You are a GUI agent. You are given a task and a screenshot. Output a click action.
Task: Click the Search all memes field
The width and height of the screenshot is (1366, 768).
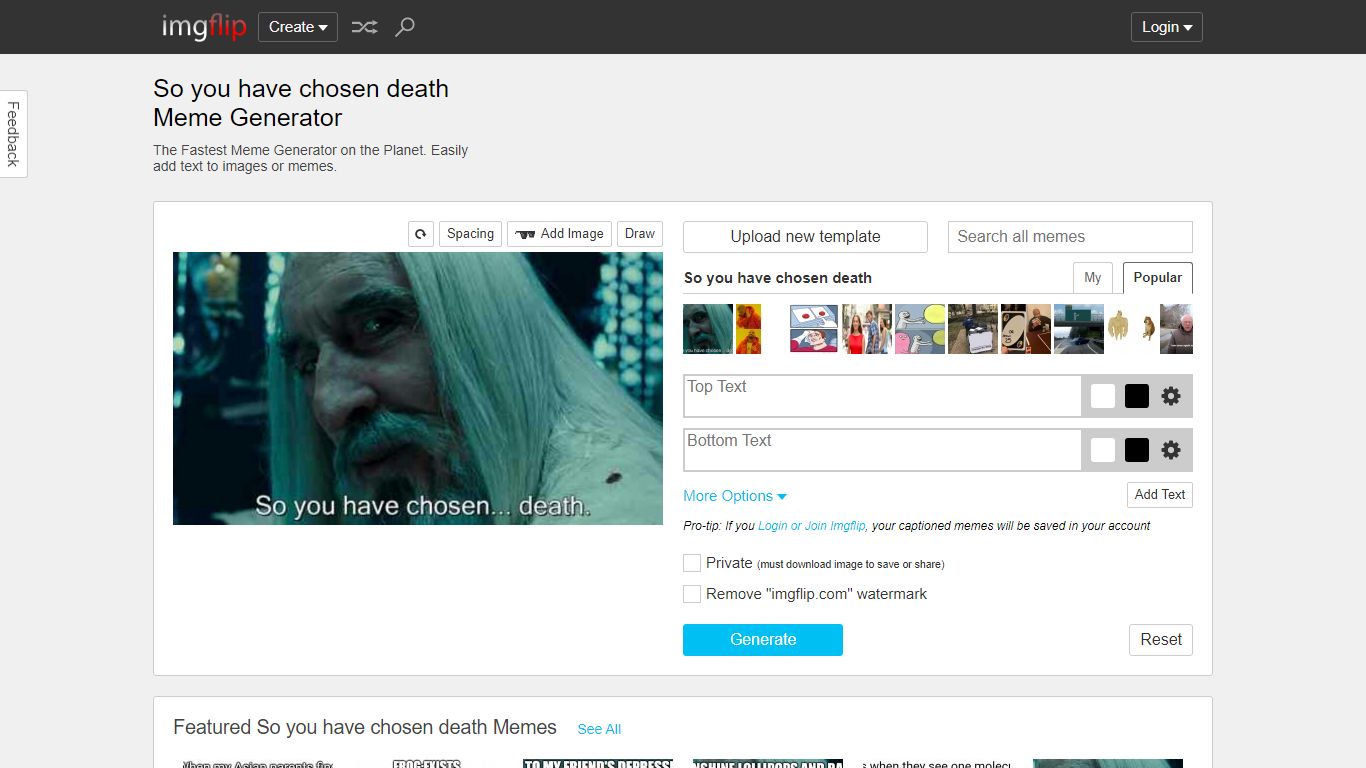tap(1070, 237)
